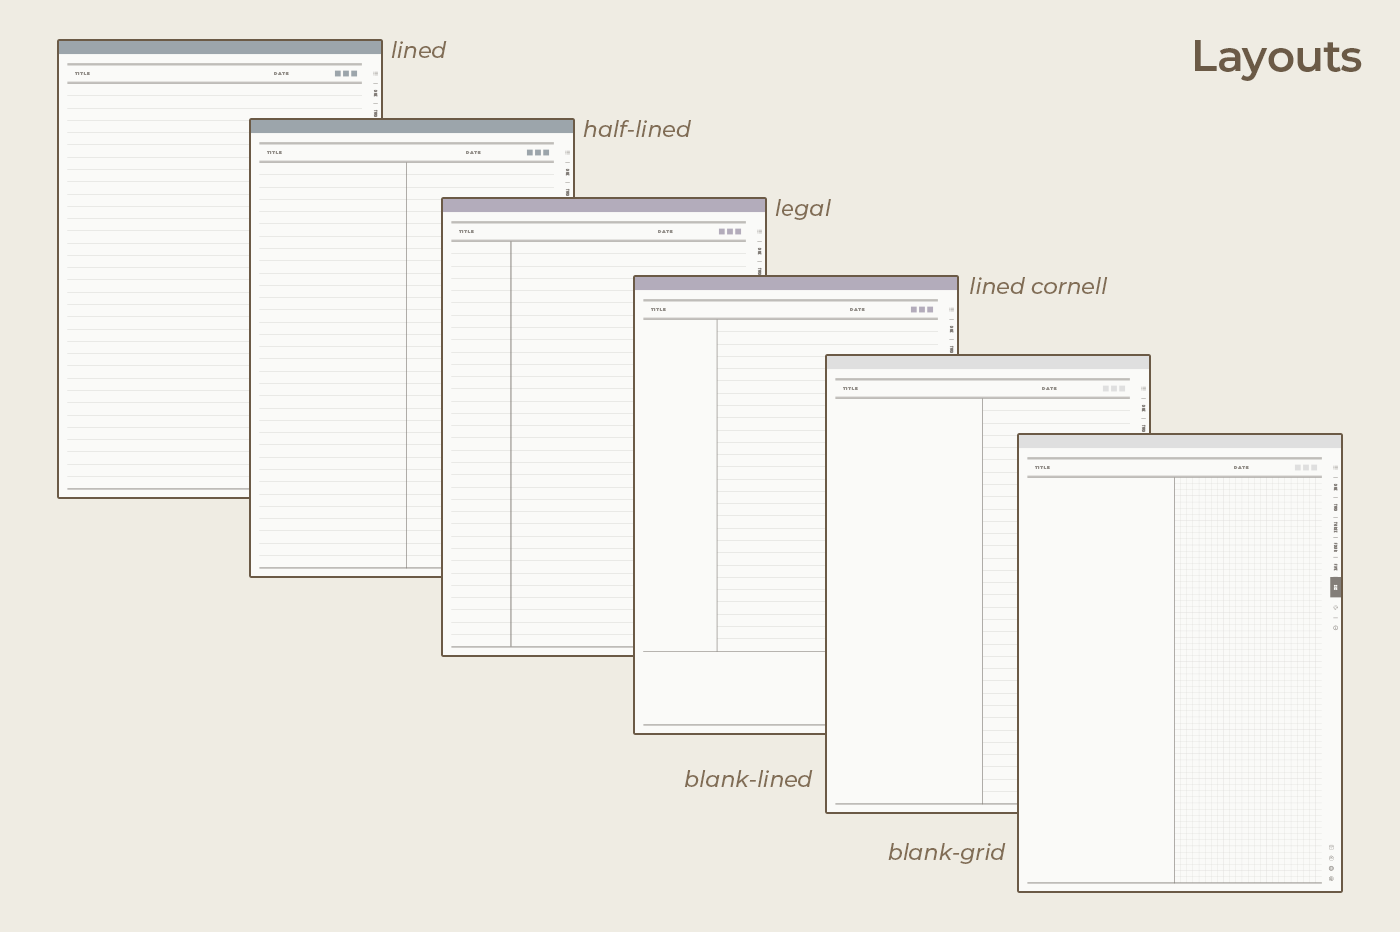Click the index icon atop blank-lined page sidebar

pyautogui.click(x=1143, y=388)
